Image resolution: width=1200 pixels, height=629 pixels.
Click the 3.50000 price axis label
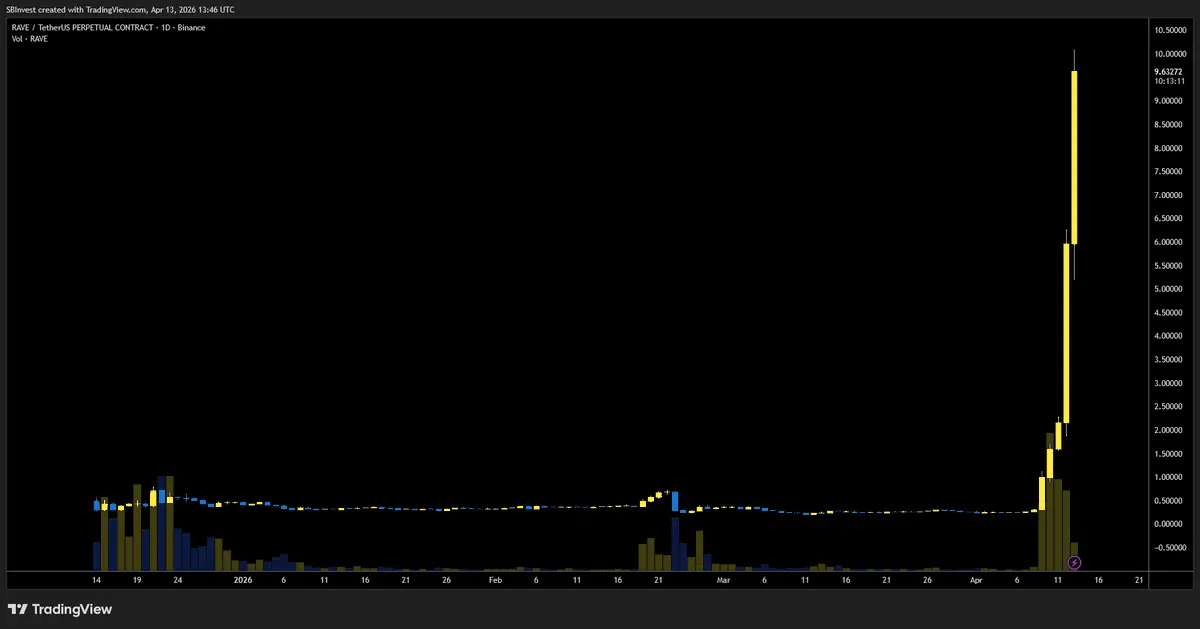[1170, 360]
